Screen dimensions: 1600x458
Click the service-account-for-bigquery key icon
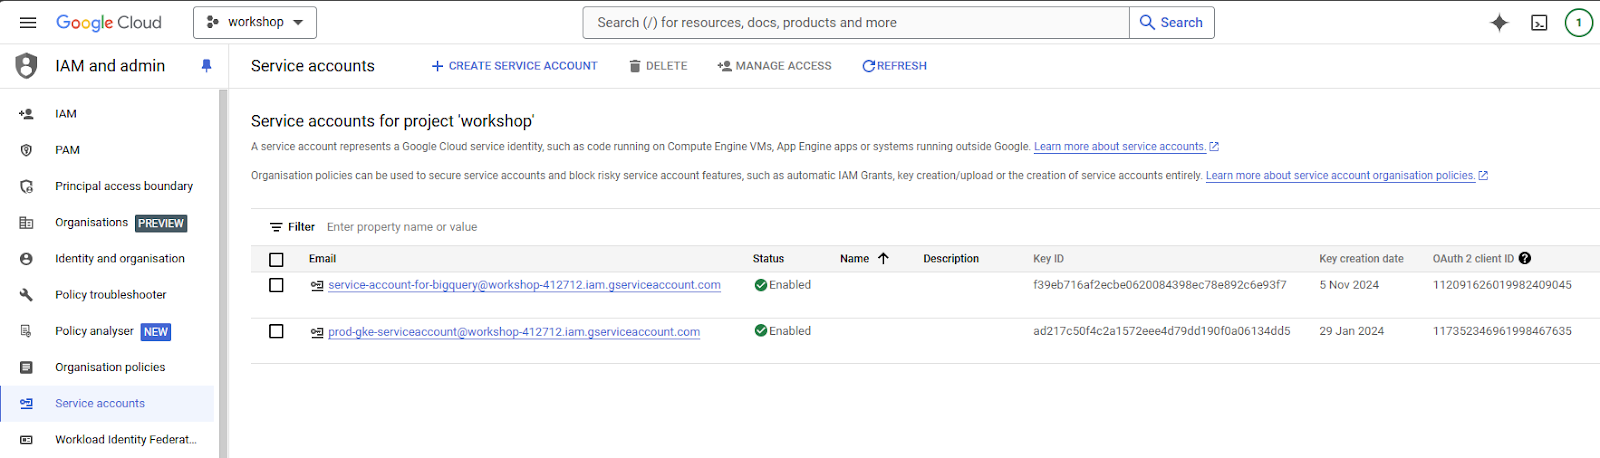click(317, 285)
